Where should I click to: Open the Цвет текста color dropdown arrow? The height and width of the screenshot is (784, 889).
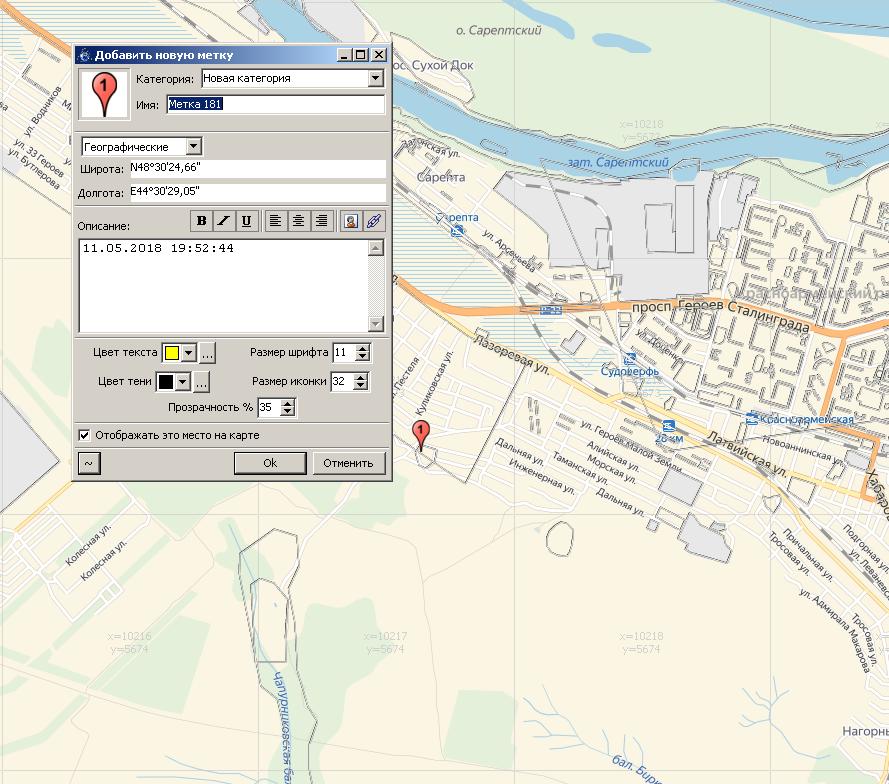coord(189,353)
